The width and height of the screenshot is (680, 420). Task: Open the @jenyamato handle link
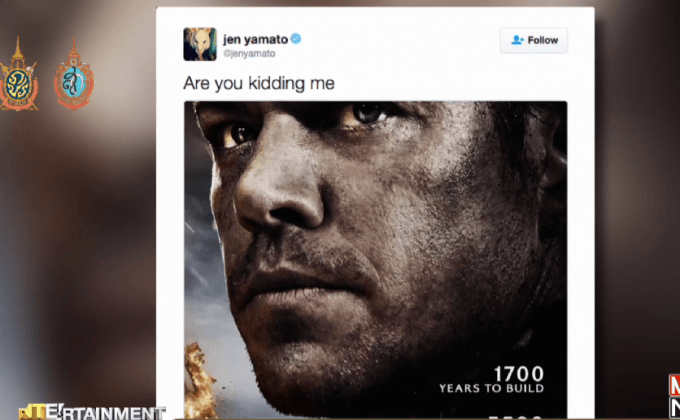[249, 53]
